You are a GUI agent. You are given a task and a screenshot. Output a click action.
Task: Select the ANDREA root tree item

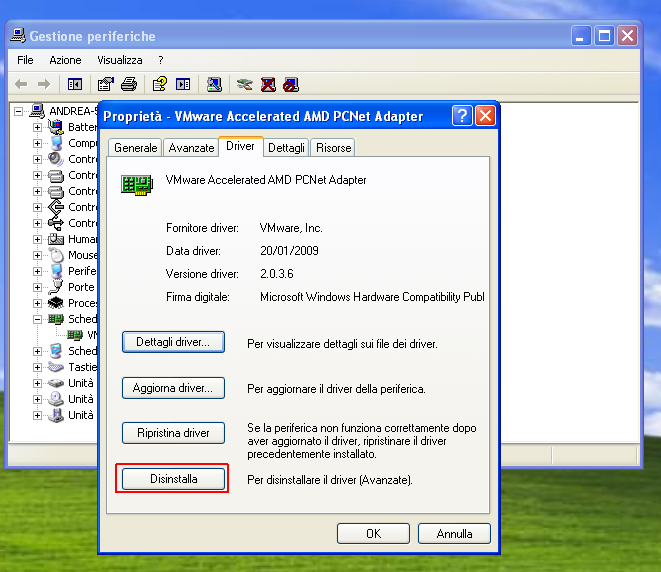pyautogui.click(x=73, y=111)
